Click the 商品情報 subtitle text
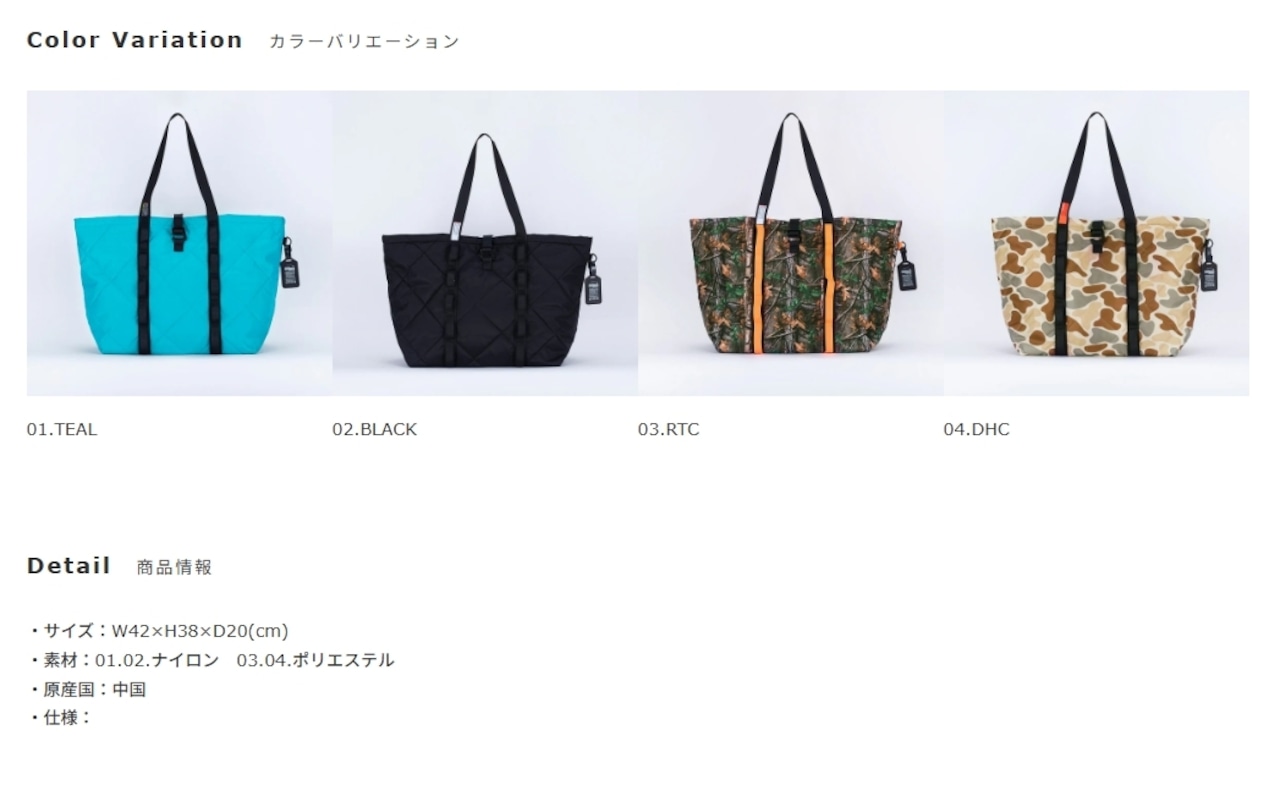Screen dimensions: 1280x785 174,567
